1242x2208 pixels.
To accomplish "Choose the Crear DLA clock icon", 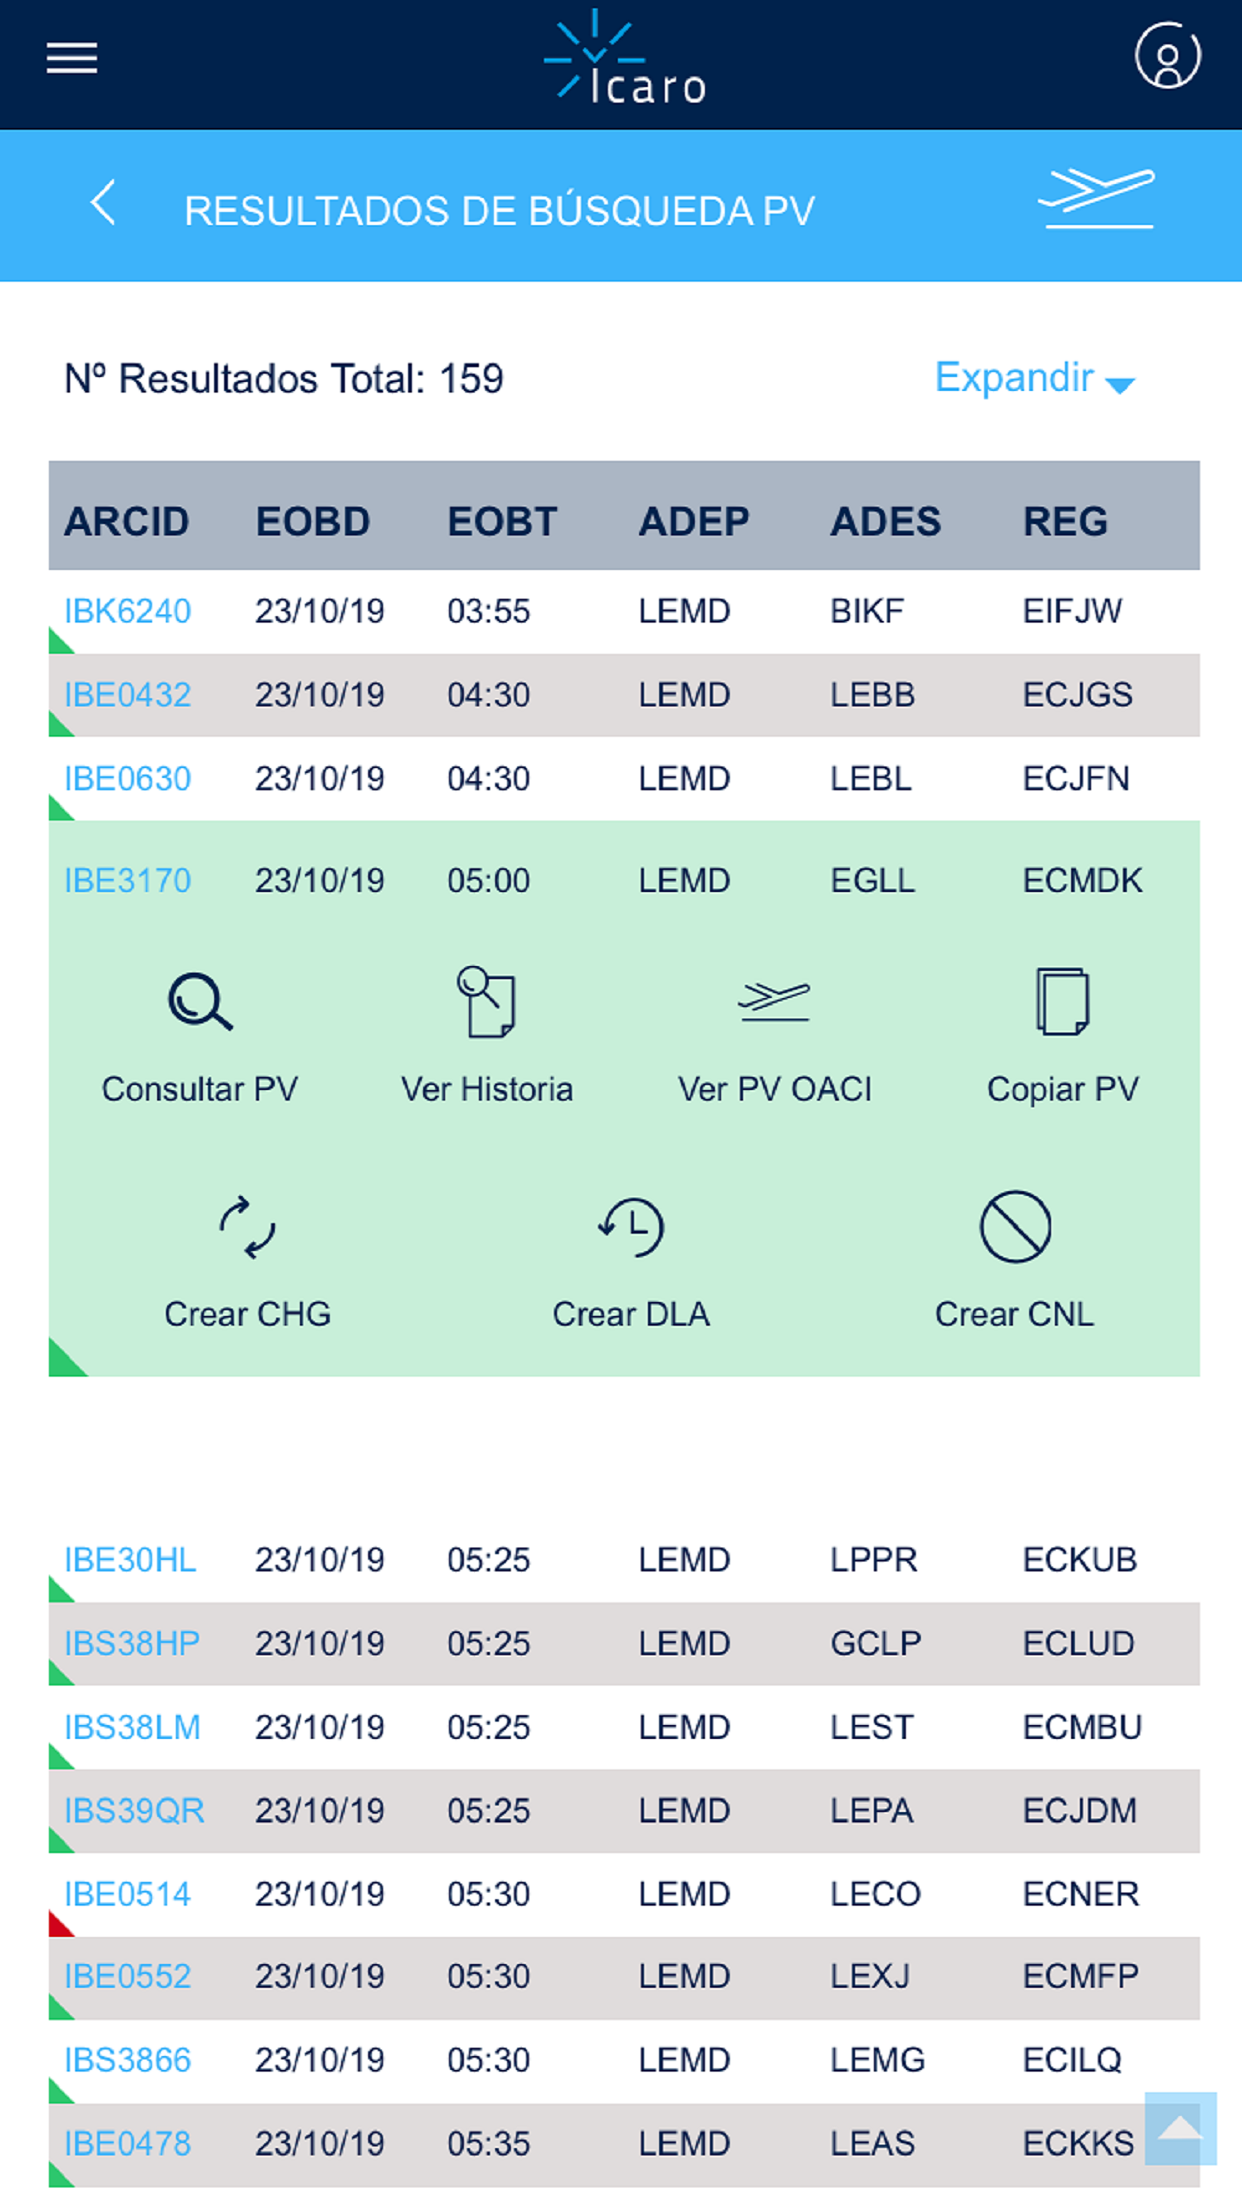I will pyautogui.click(x=631, y=1227).
